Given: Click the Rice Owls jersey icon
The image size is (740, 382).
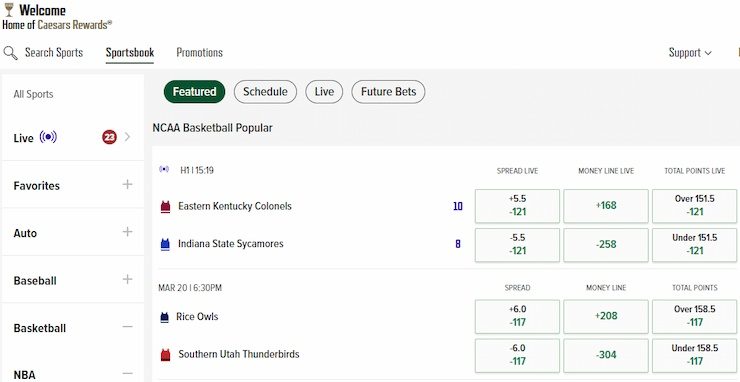Looking at the screenshot, I should tap(165, 317).
